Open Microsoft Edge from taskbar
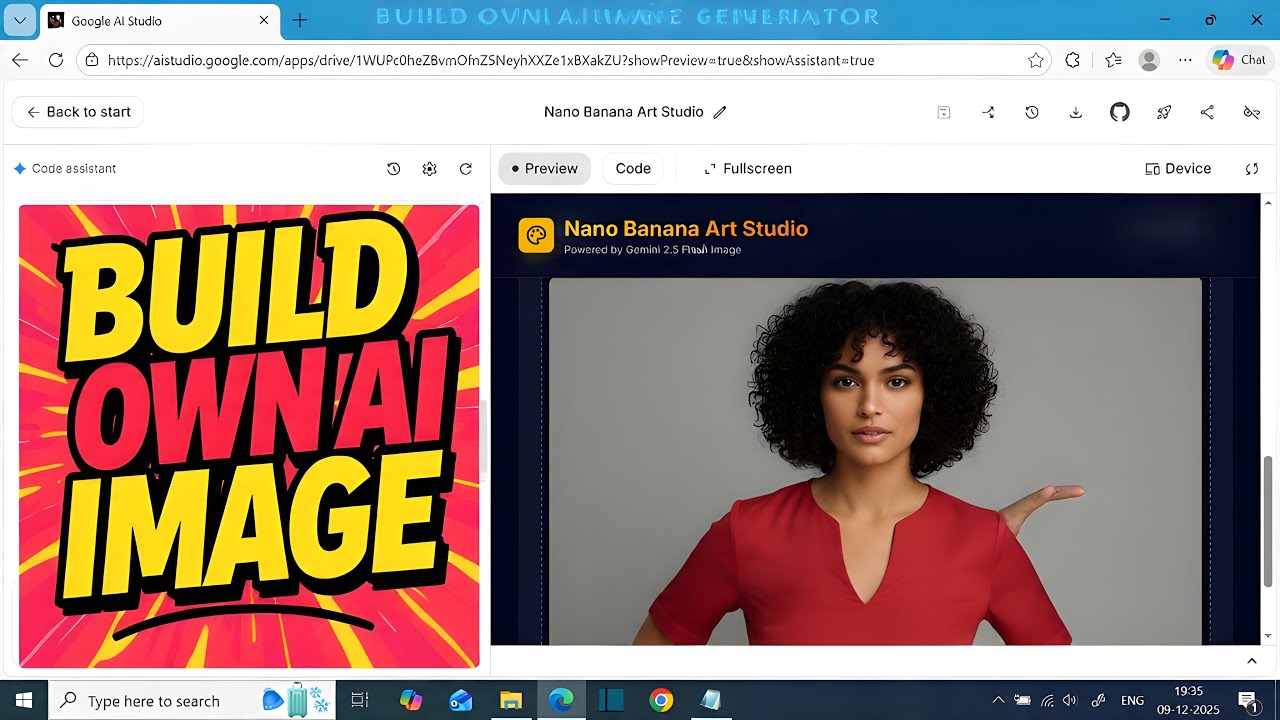Viewport: 1280px width, 720px height. click(561, 701)
